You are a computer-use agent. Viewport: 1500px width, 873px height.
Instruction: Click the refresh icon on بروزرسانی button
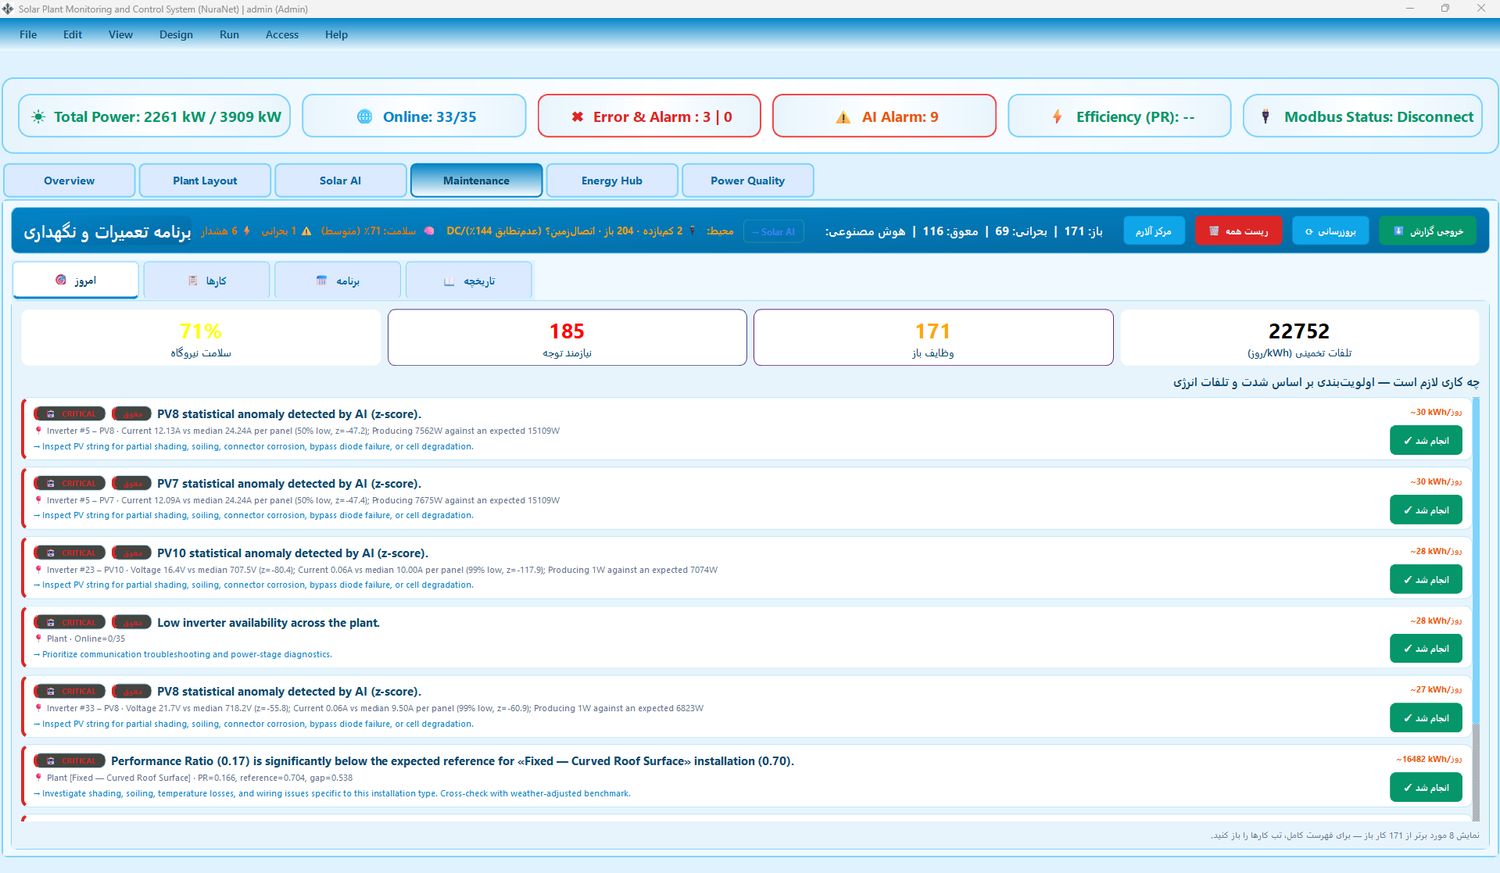point(1309,231)
